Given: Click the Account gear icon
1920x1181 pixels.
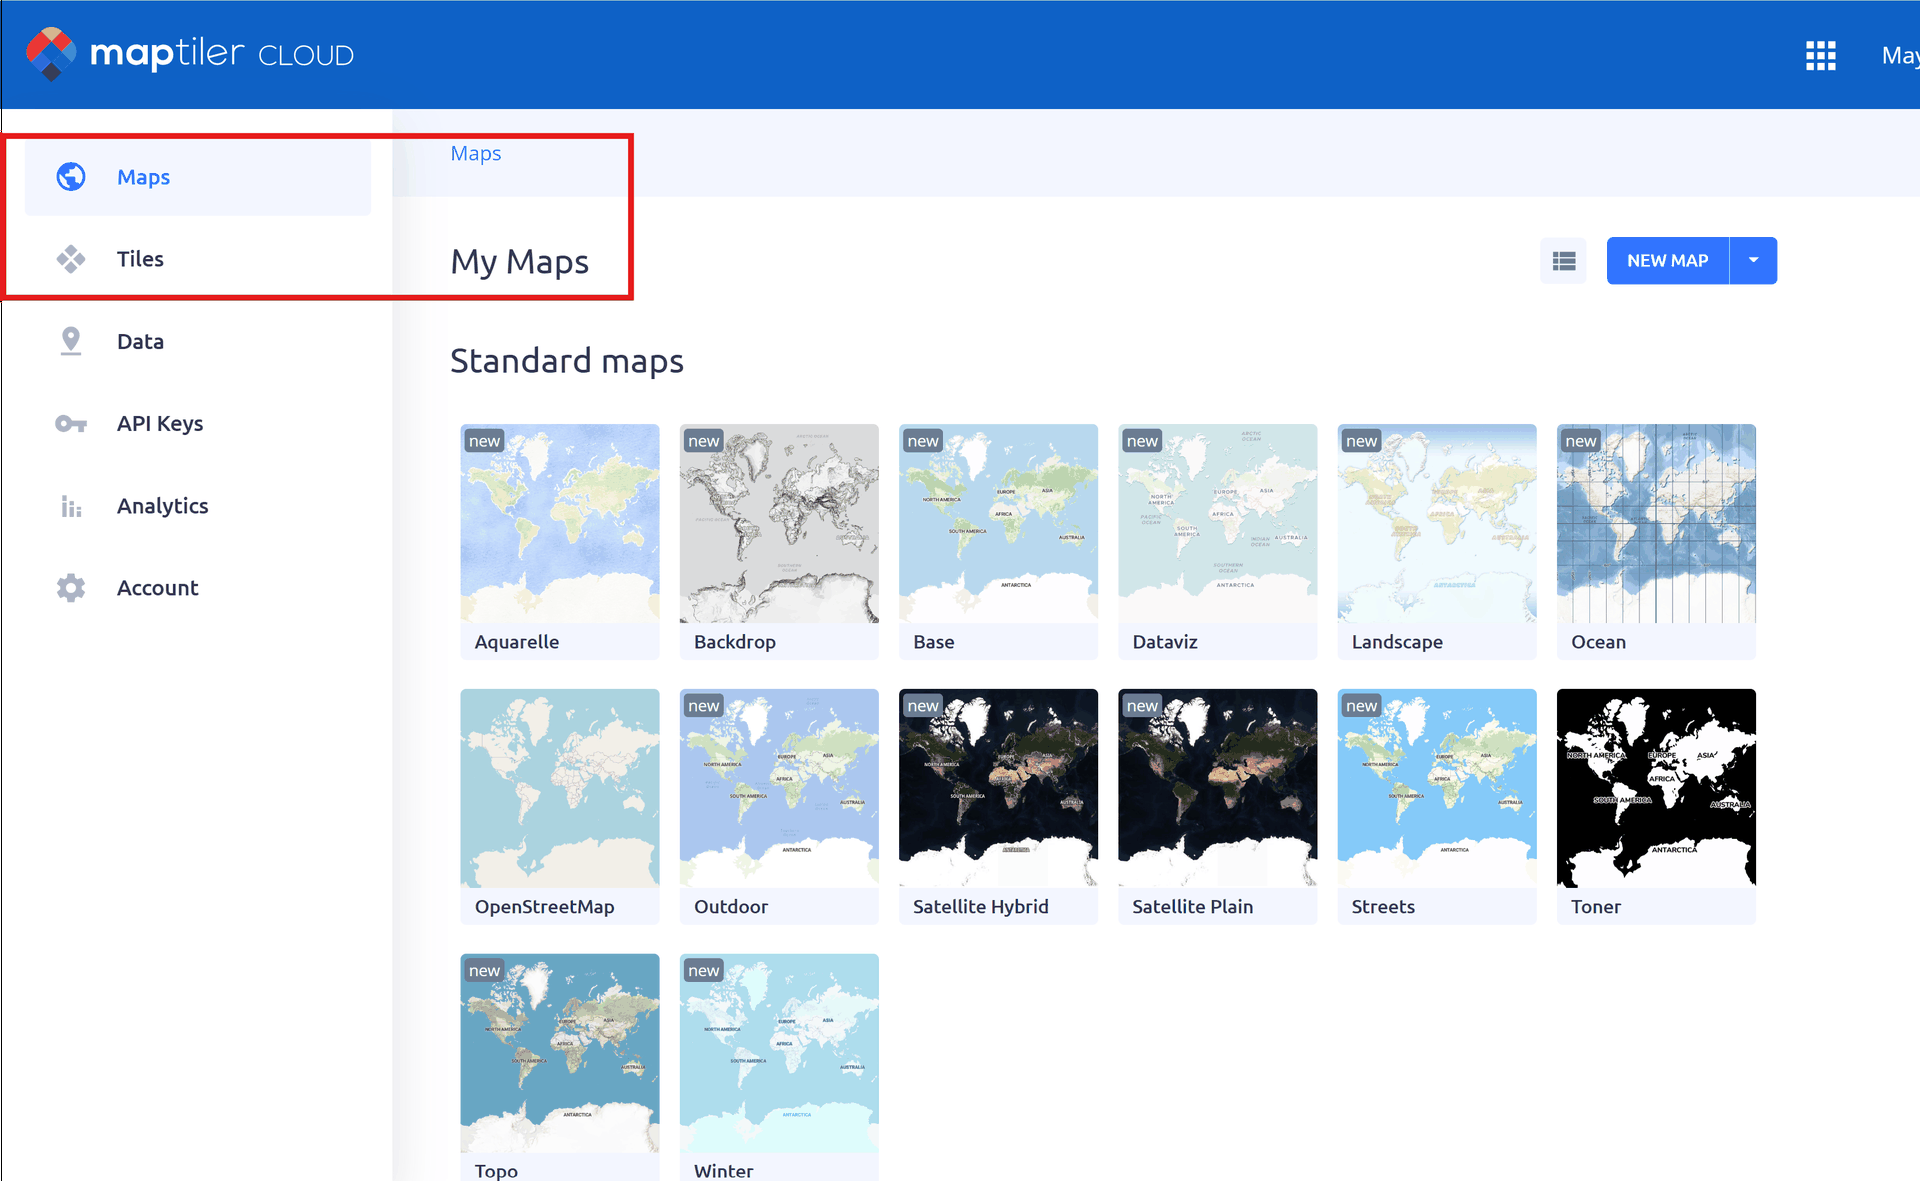Looking at the screenshot, I should (71, 588).
